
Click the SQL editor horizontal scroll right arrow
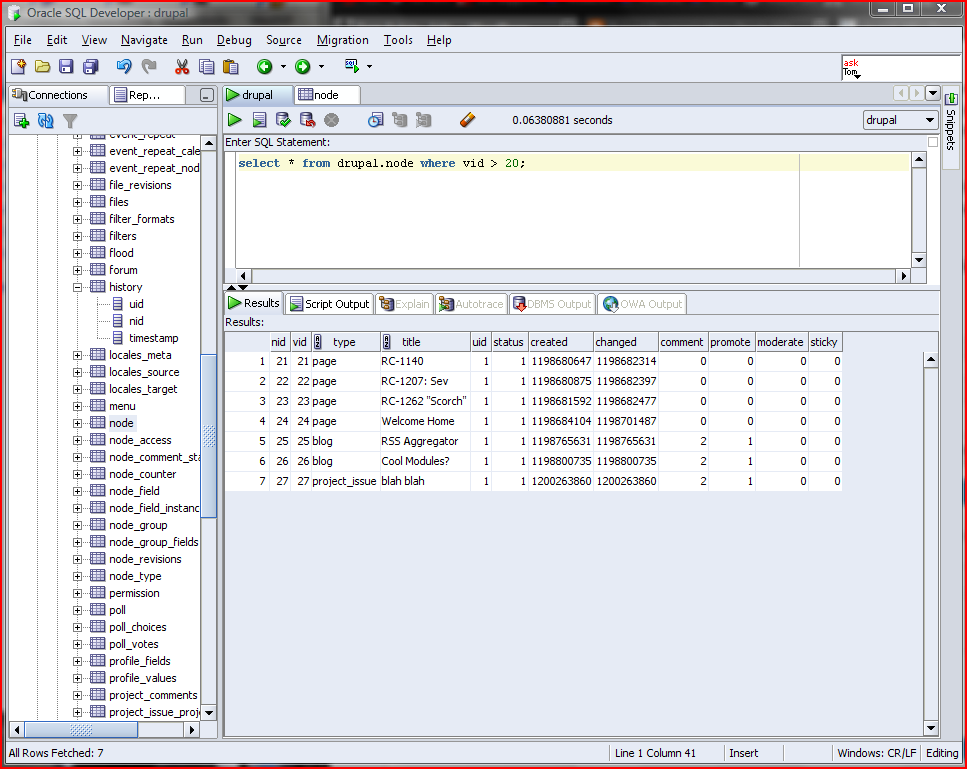(904, 276)
